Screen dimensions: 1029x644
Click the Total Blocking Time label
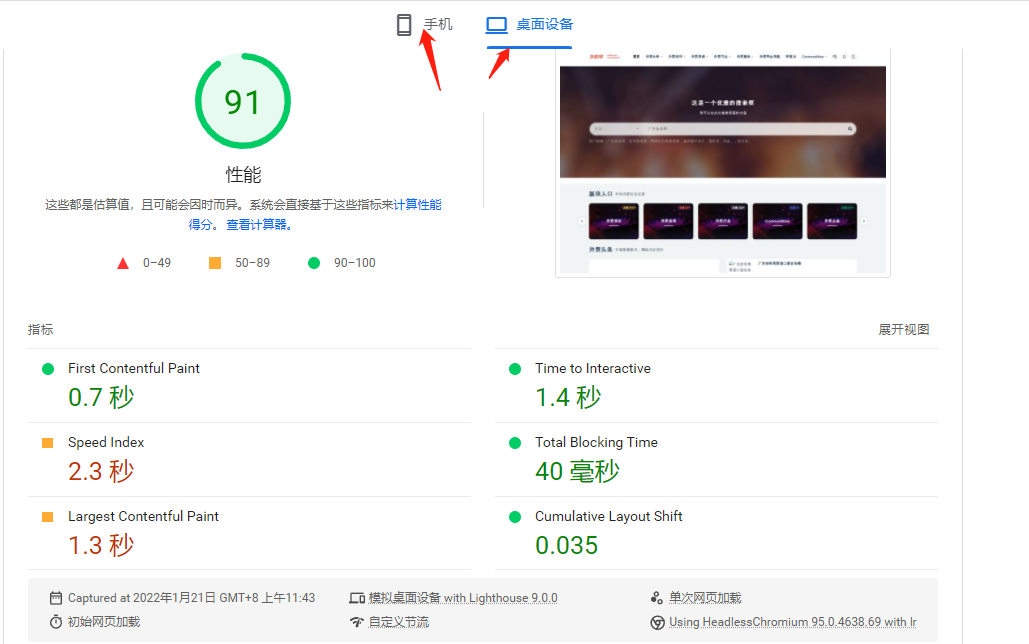(596, 442)
